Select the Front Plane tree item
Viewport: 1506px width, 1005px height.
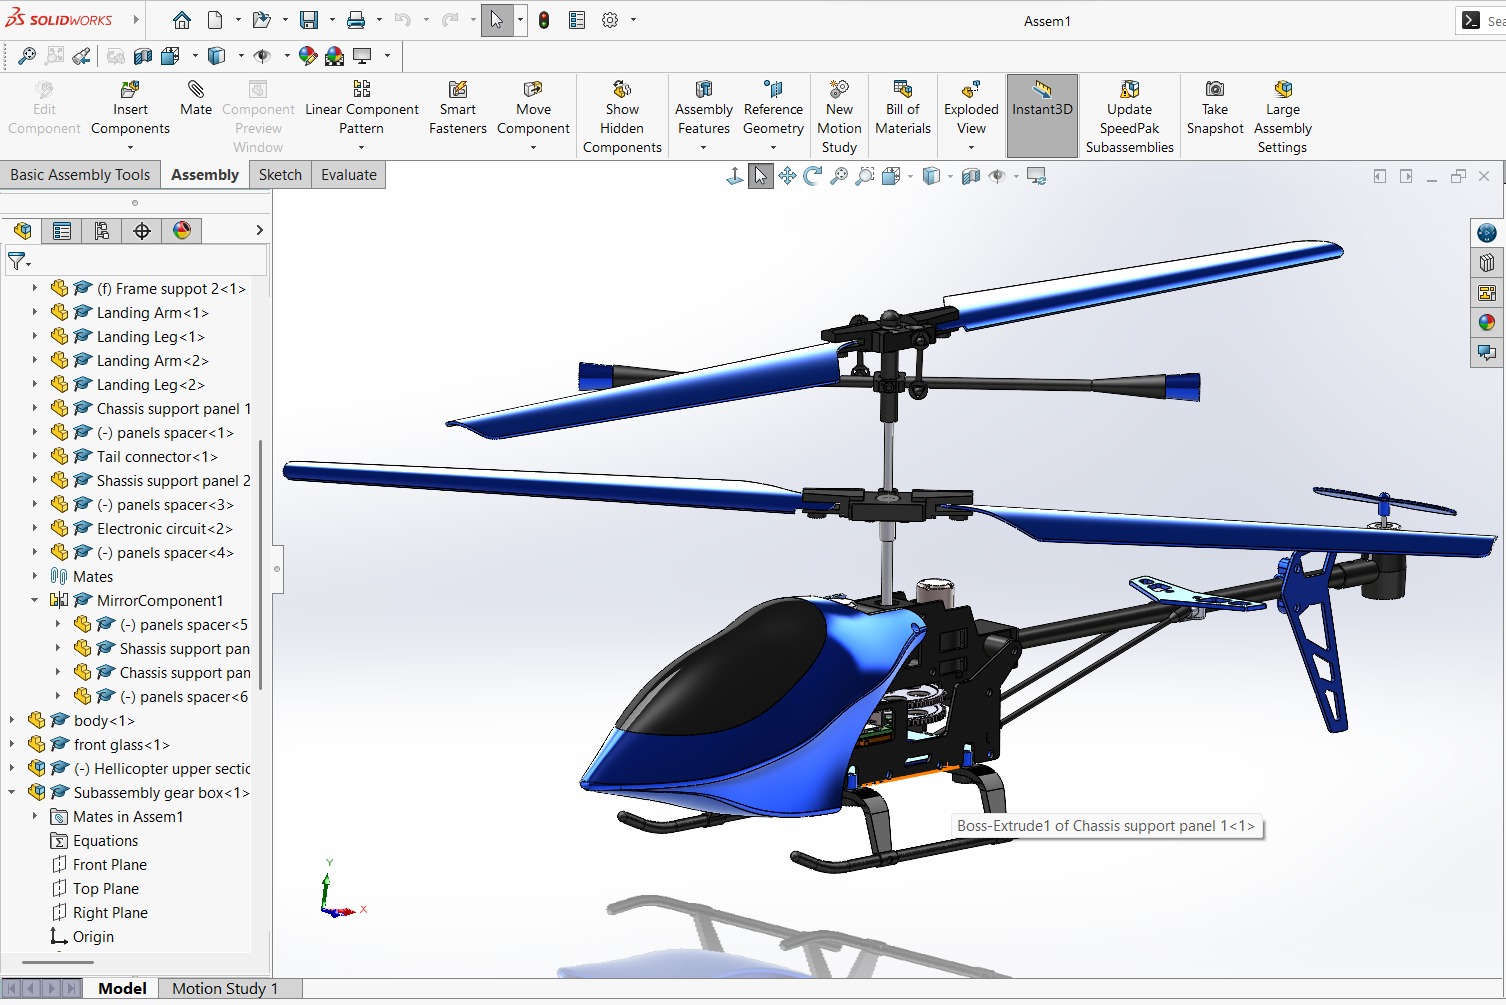109,865
